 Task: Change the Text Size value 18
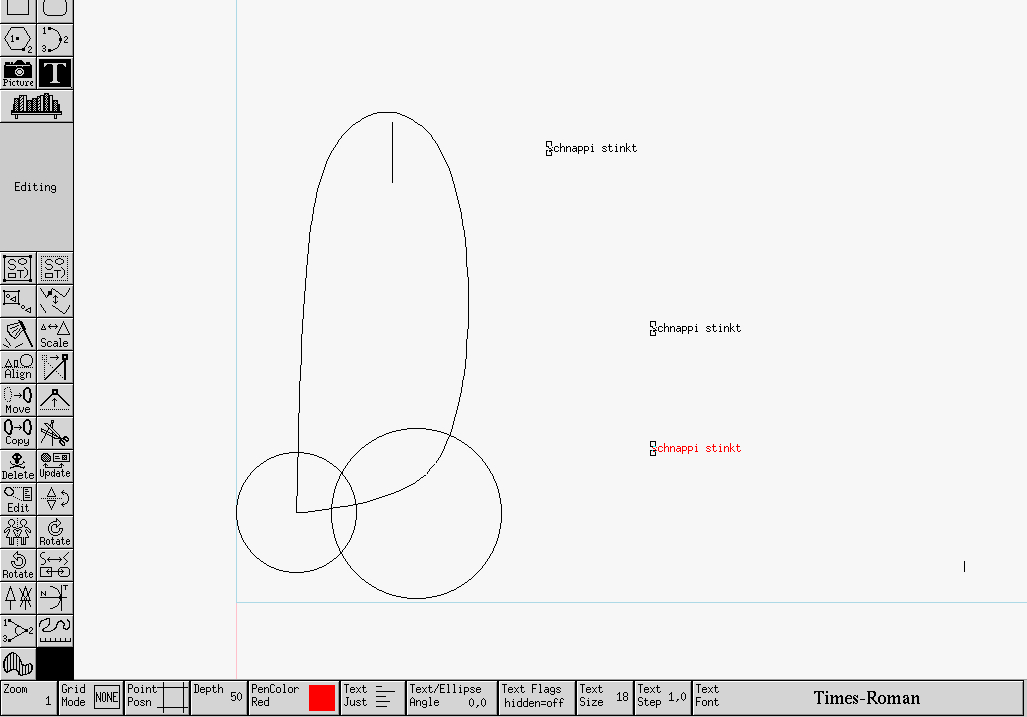(x=605, y=698)
